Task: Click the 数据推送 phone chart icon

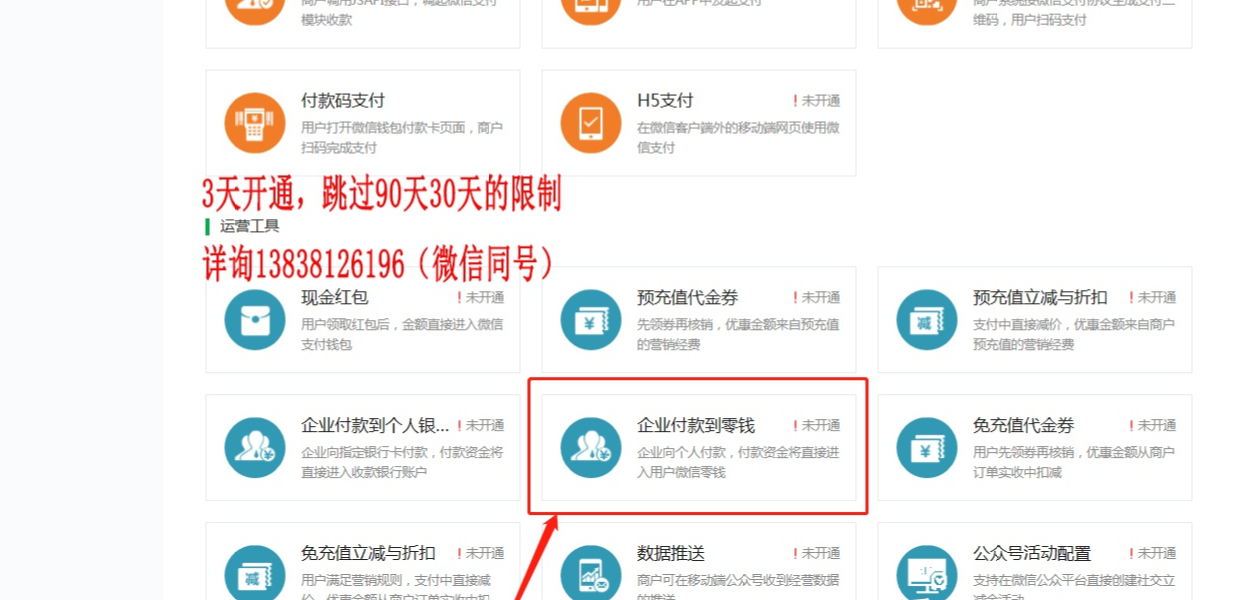Action: point(591,574)
